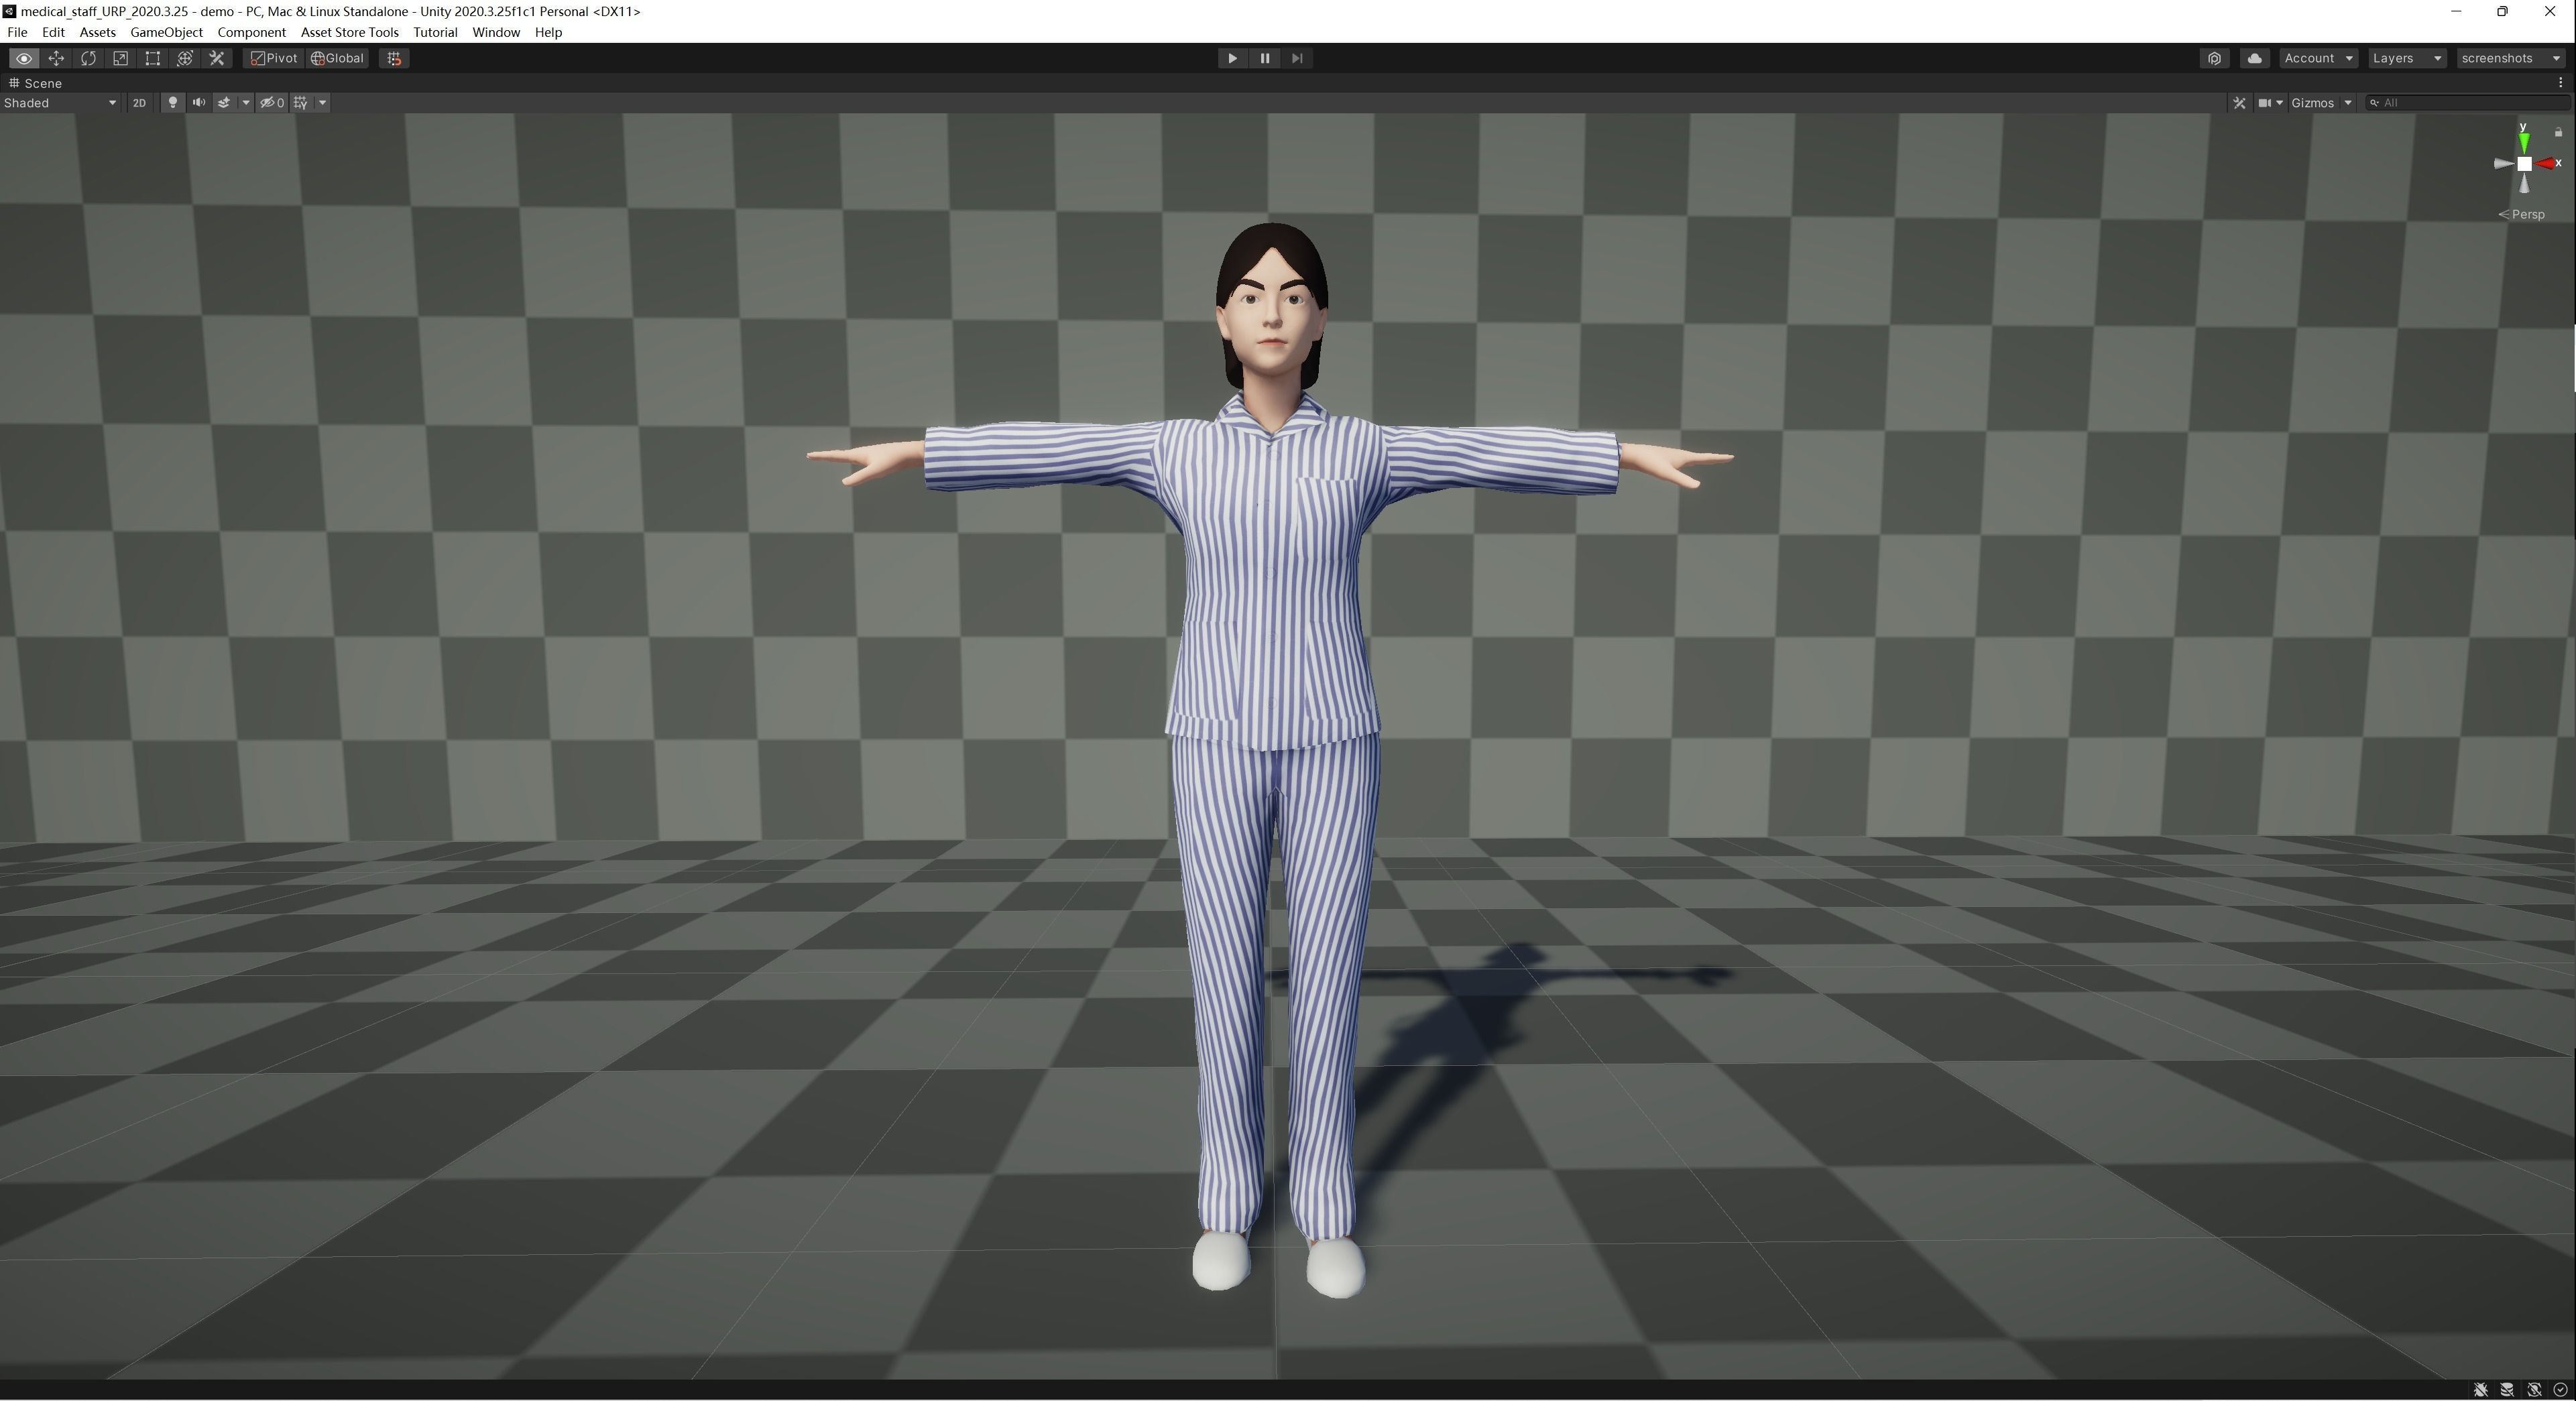Click the gray left axis cone

point(2503,163)
